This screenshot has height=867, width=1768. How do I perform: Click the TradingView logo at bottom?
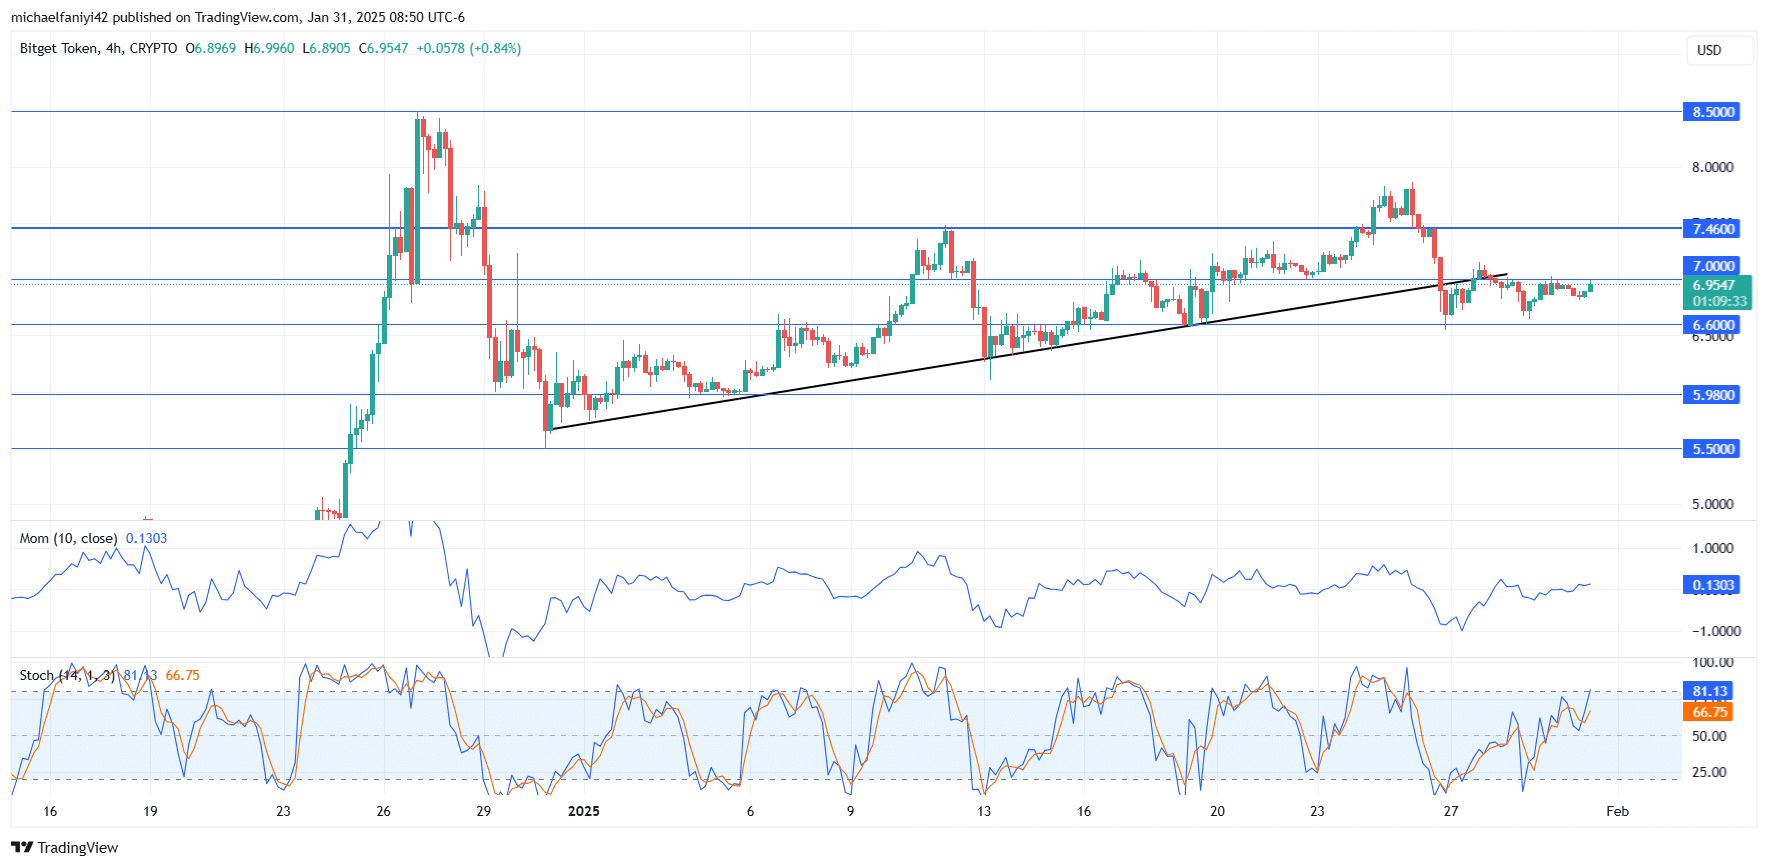tap(64, 848)
